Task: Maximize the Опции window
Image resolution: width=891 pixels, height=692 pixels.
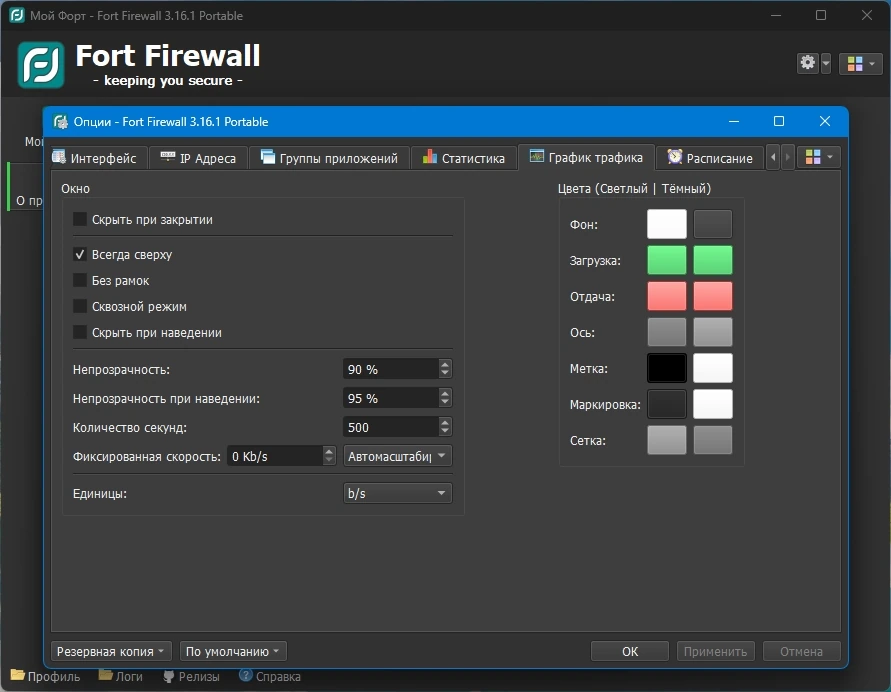Action: (779, 121)
